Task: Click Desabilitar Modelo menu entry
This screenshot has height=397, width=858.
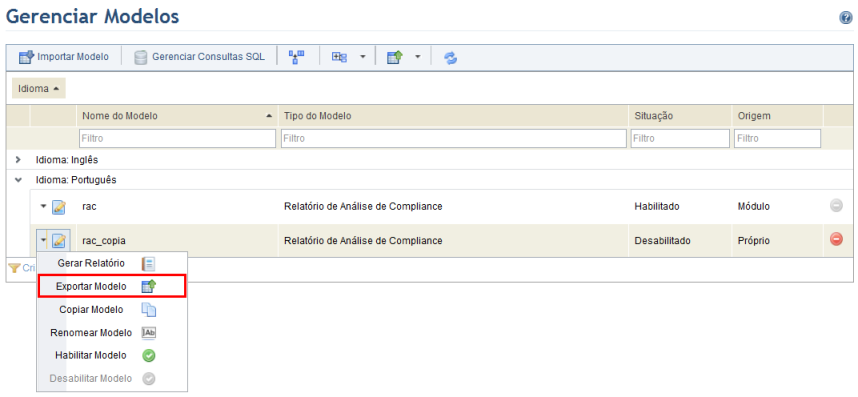Action: (112, 378)
